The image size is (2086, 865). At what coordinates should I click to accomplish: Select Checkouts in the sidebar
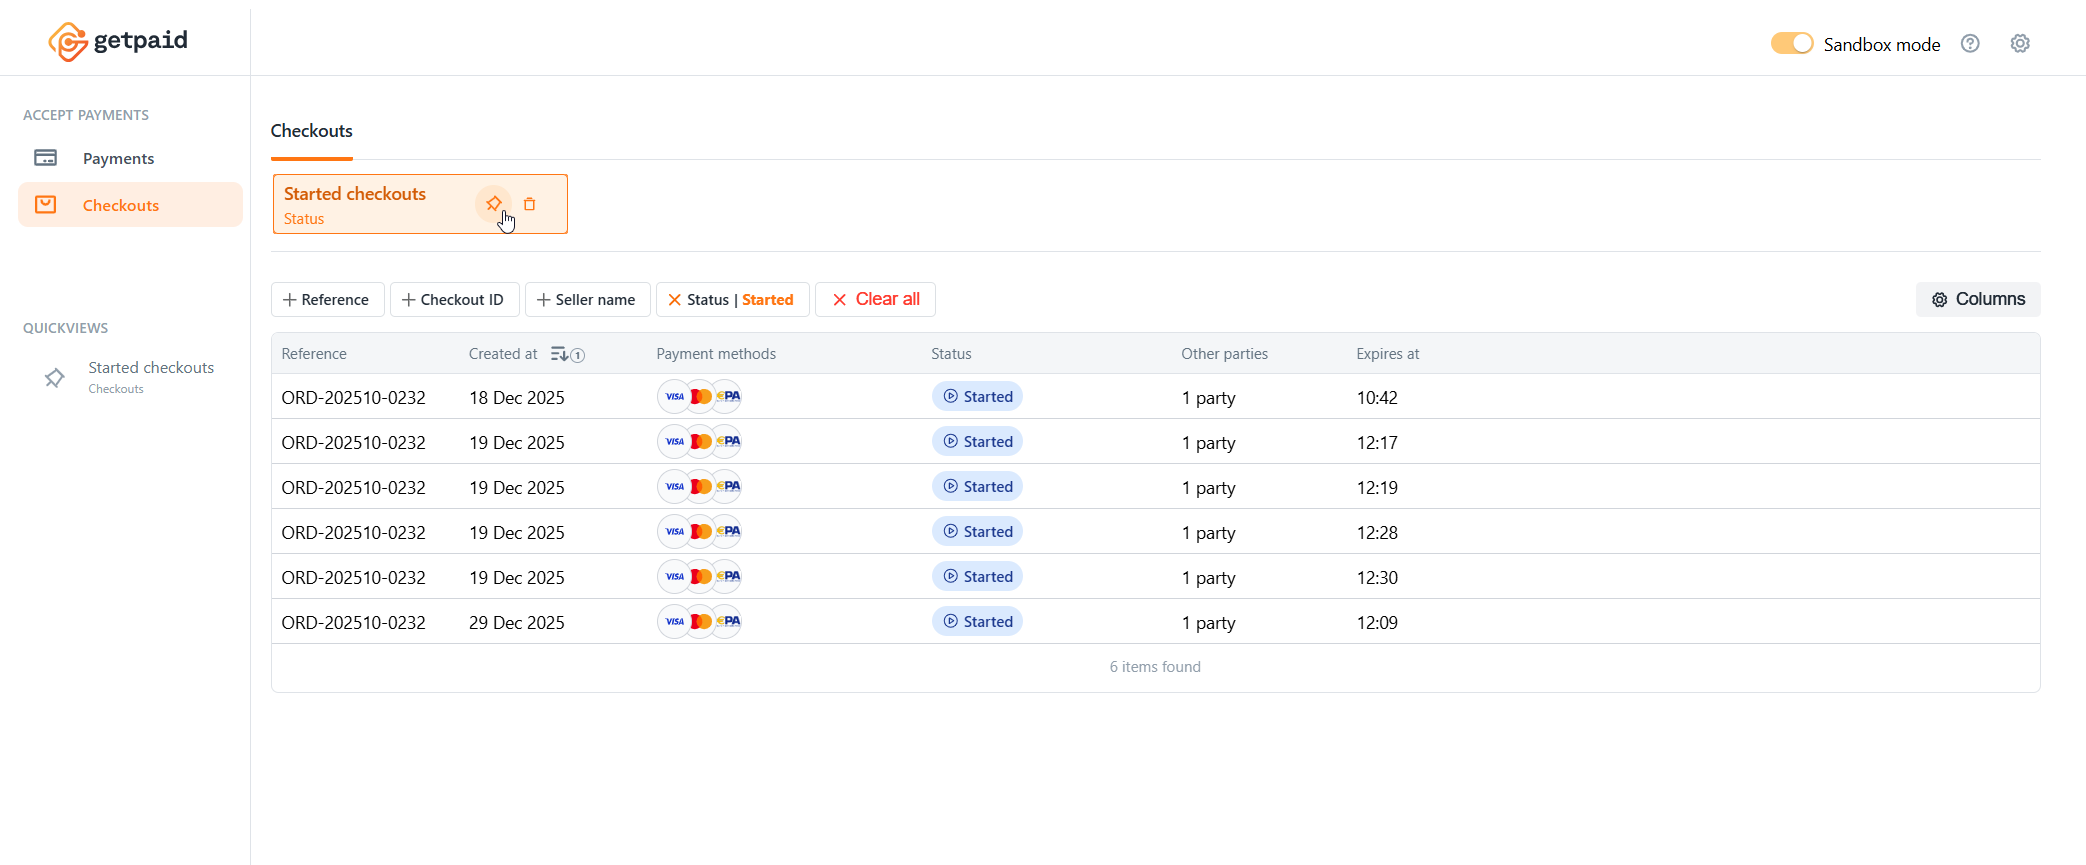[120, 205]
